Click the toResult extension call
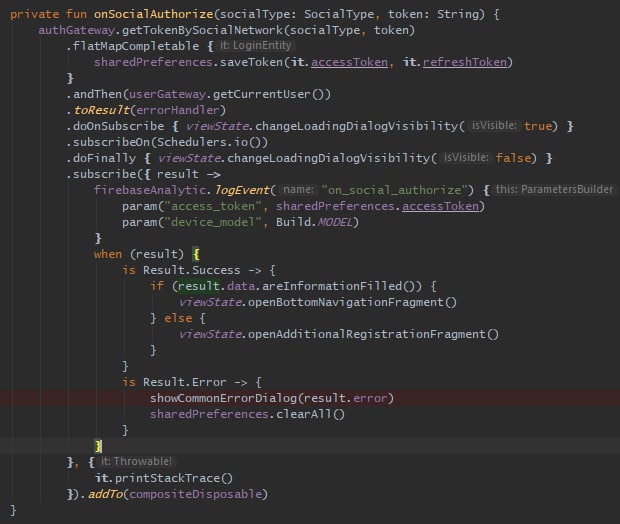620x524 pixels. coord(102,110)
